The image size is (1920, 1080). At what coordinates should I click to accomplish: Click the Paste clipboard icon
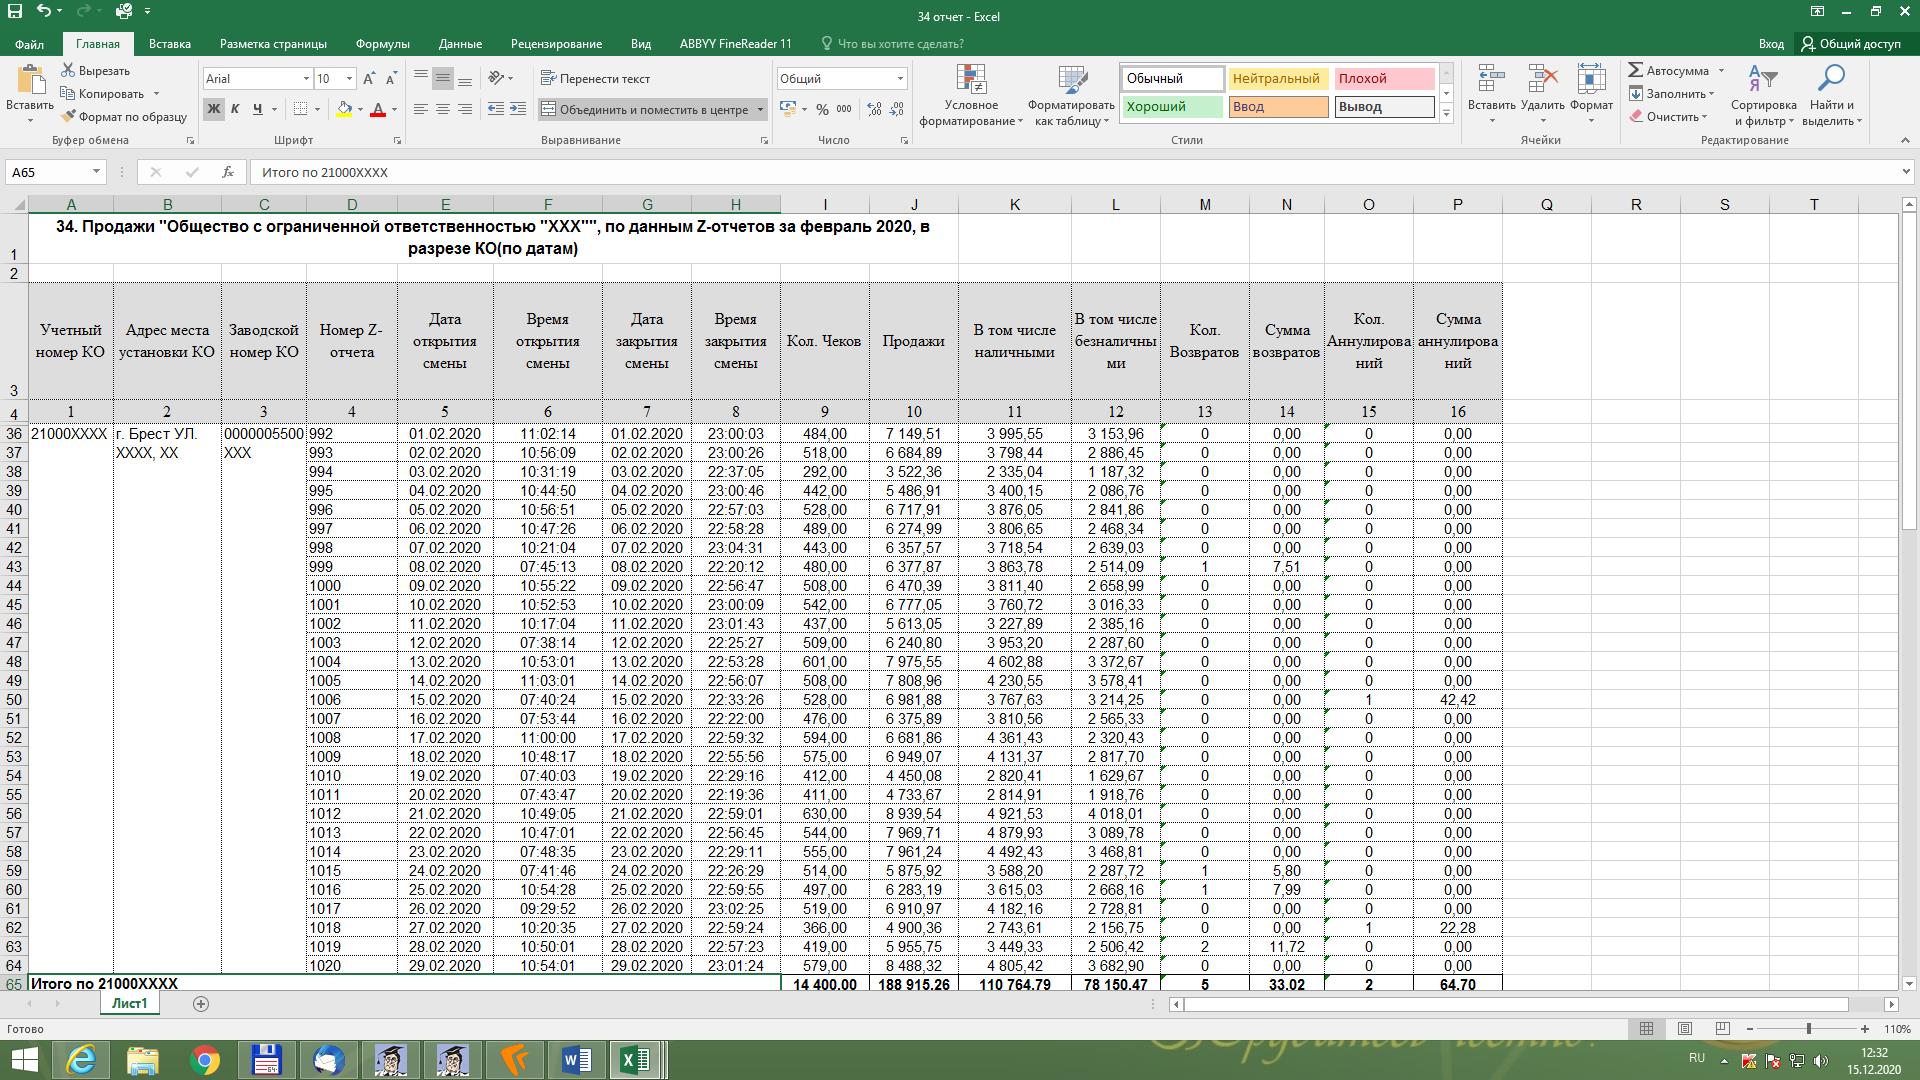(30, 80)
